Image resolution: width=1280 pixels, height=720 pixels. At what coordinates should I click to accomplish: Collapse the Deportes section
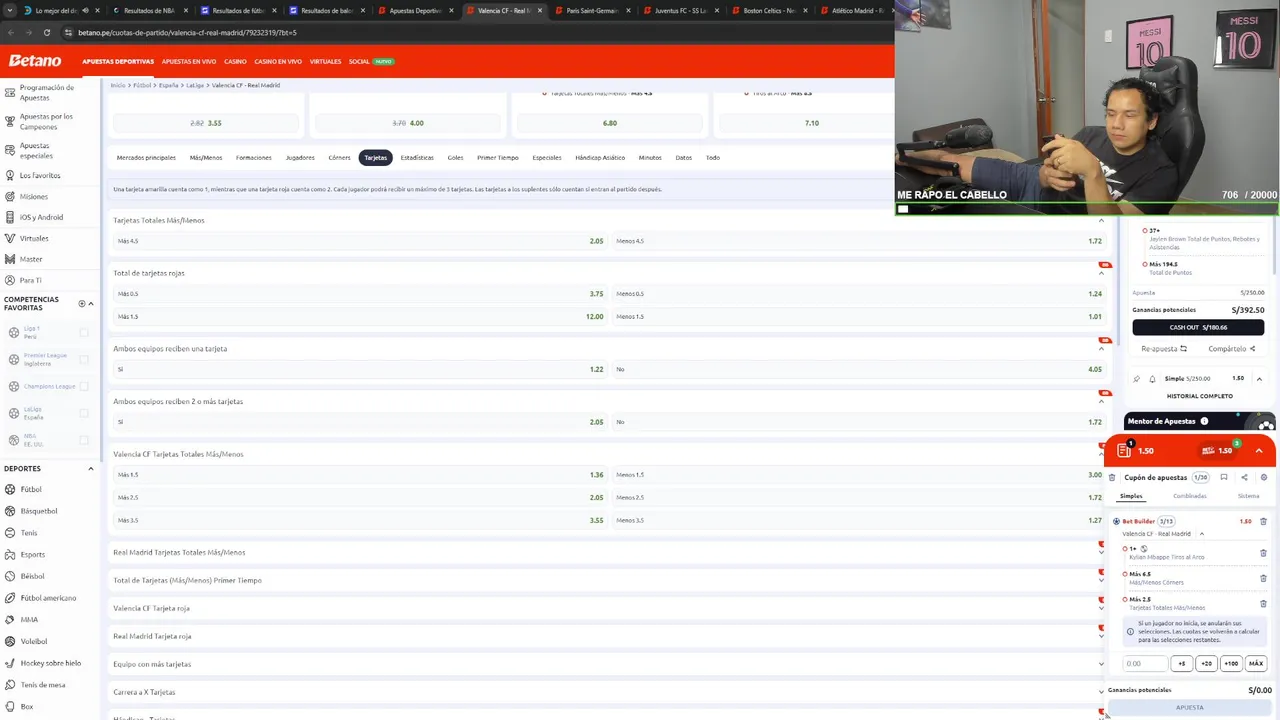tap(91, 468)
